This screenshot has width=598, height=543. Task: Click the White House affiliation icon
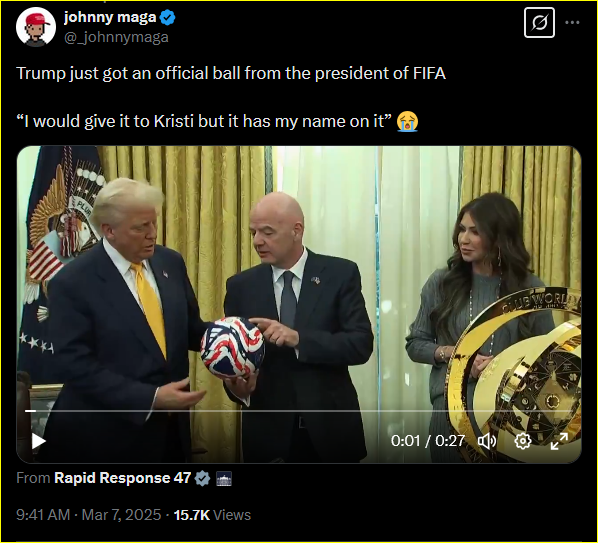(224, 479)
